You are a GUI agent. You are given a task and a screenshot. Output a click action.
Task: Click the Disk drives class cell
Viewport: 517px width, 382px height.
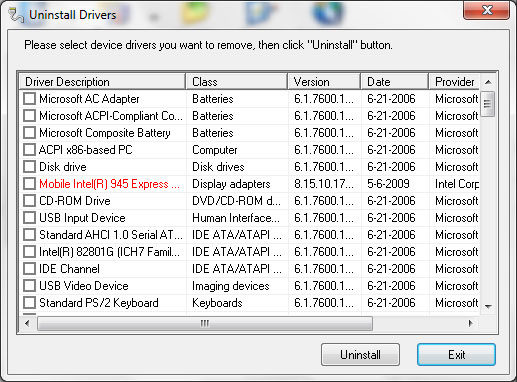218,167
